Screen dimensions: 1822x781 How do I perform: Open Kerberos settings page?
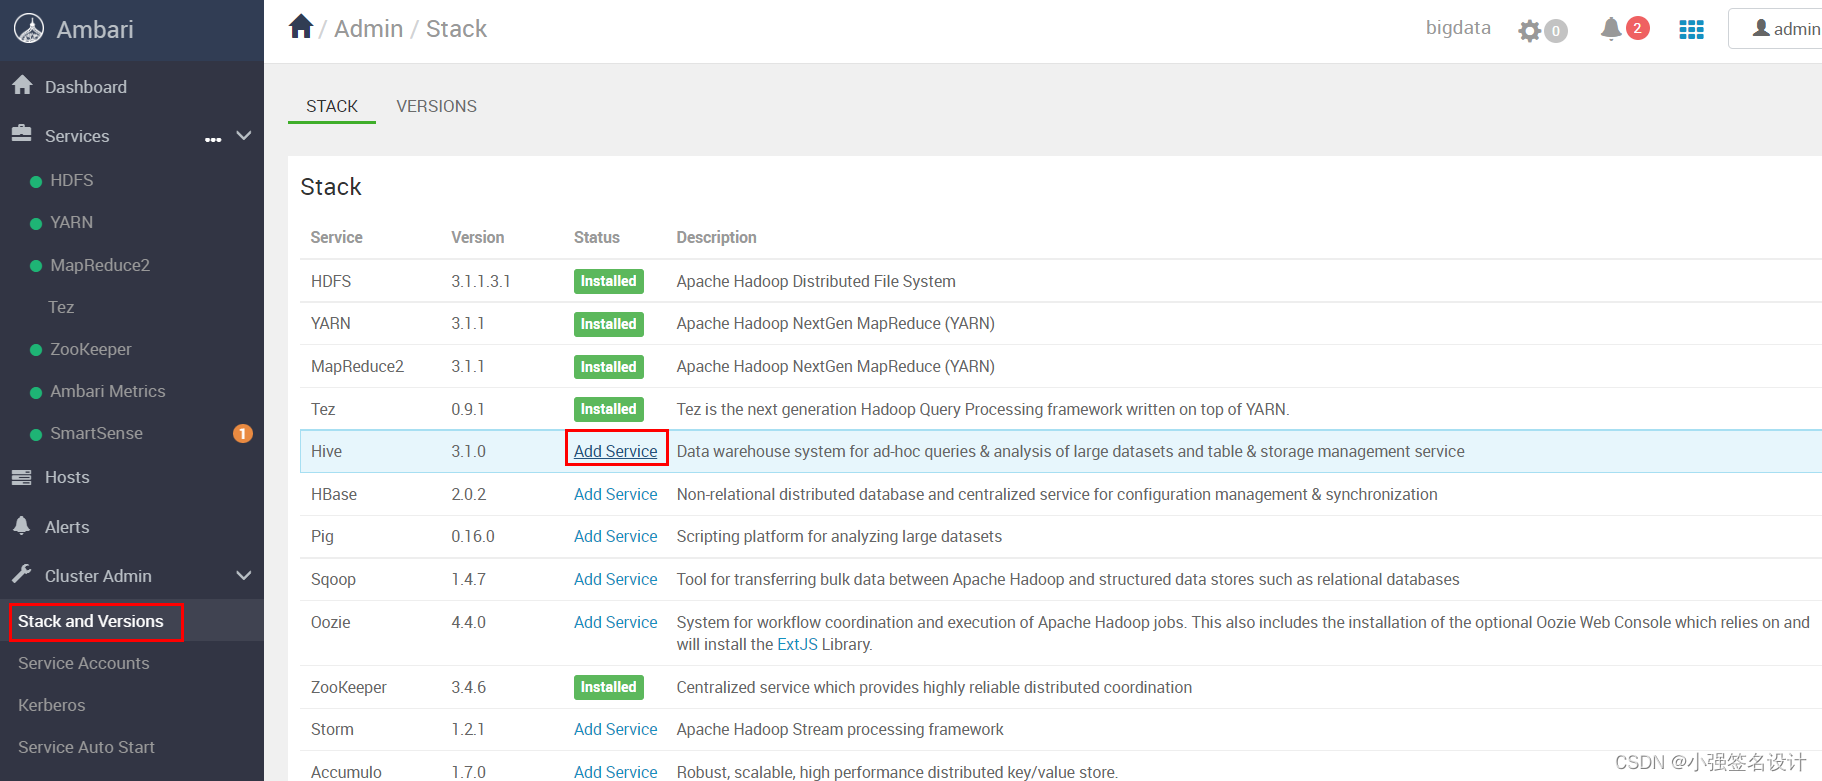pyautogui.click(x=52, y=705)
